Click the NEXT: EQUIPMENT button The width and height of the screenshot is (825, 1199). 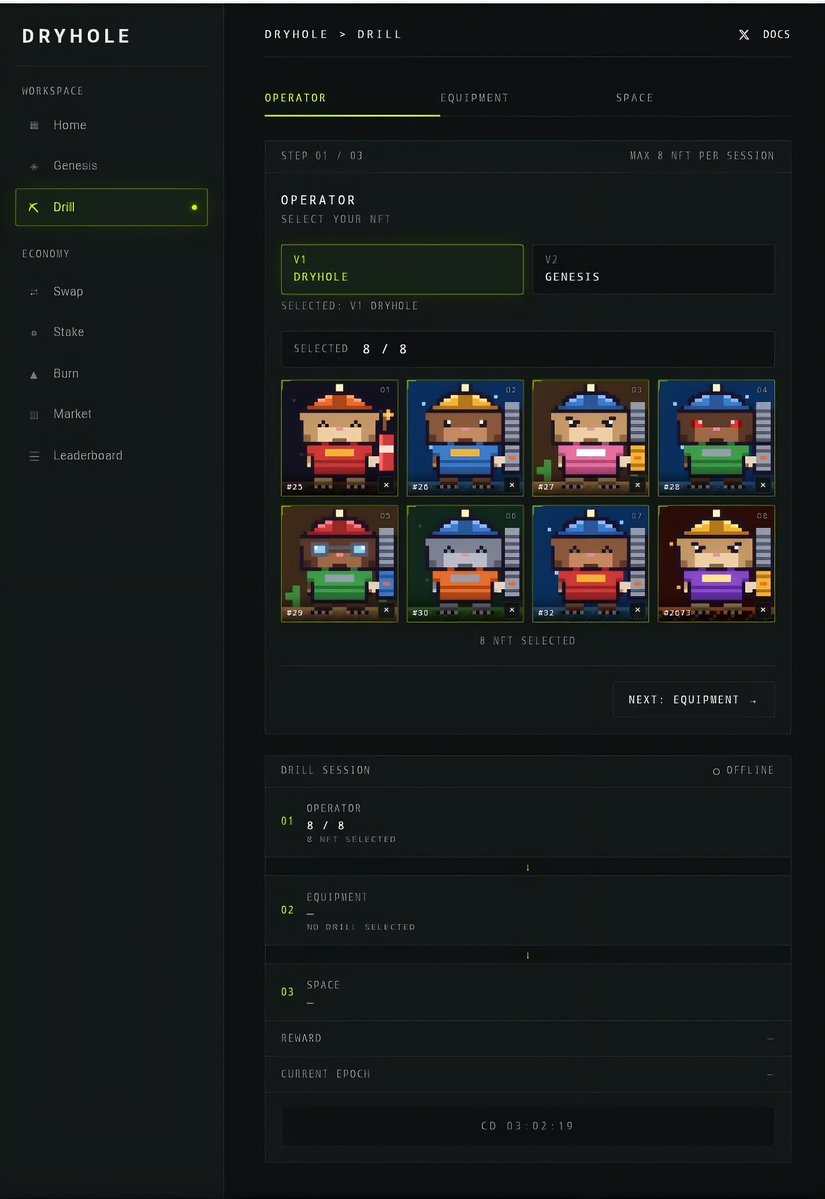pos(693,700)
